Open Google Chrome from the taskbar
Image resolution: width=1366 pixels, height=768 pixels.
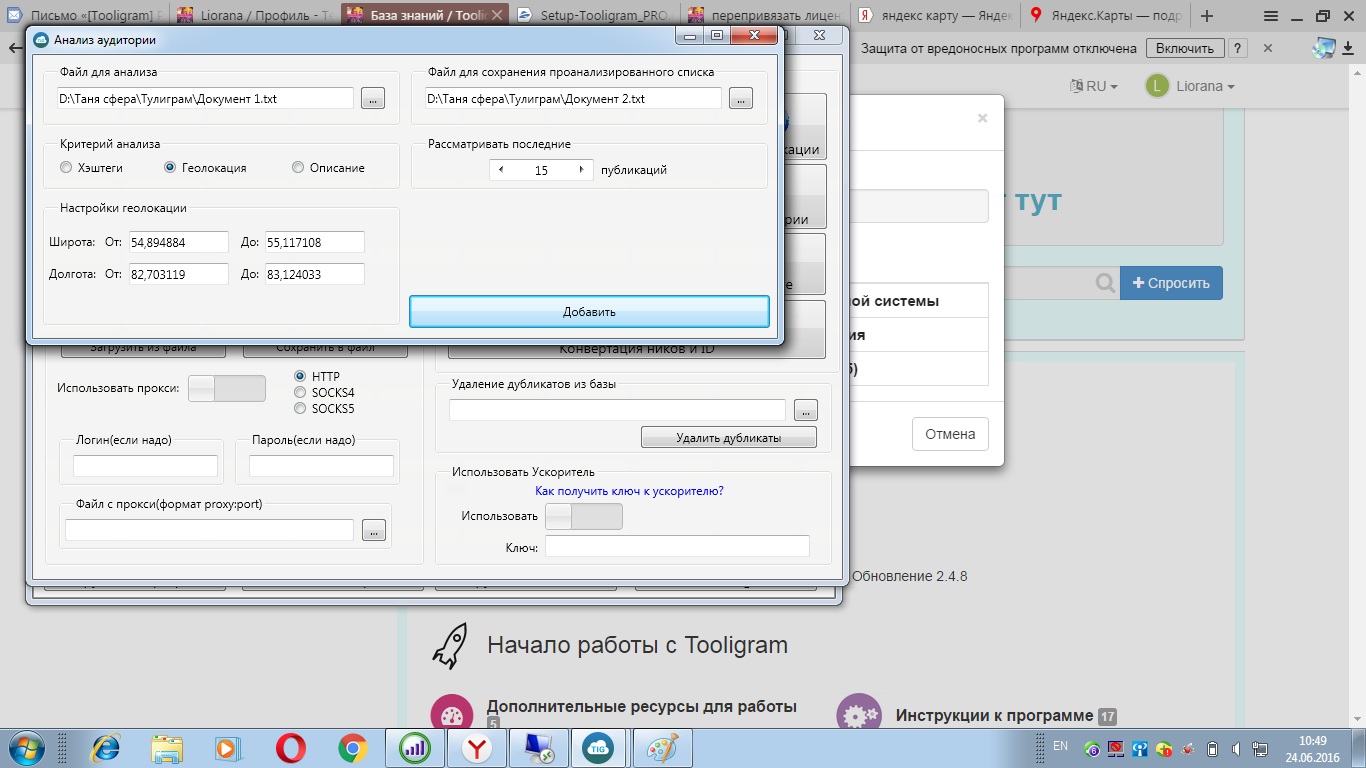pos(352,748)
